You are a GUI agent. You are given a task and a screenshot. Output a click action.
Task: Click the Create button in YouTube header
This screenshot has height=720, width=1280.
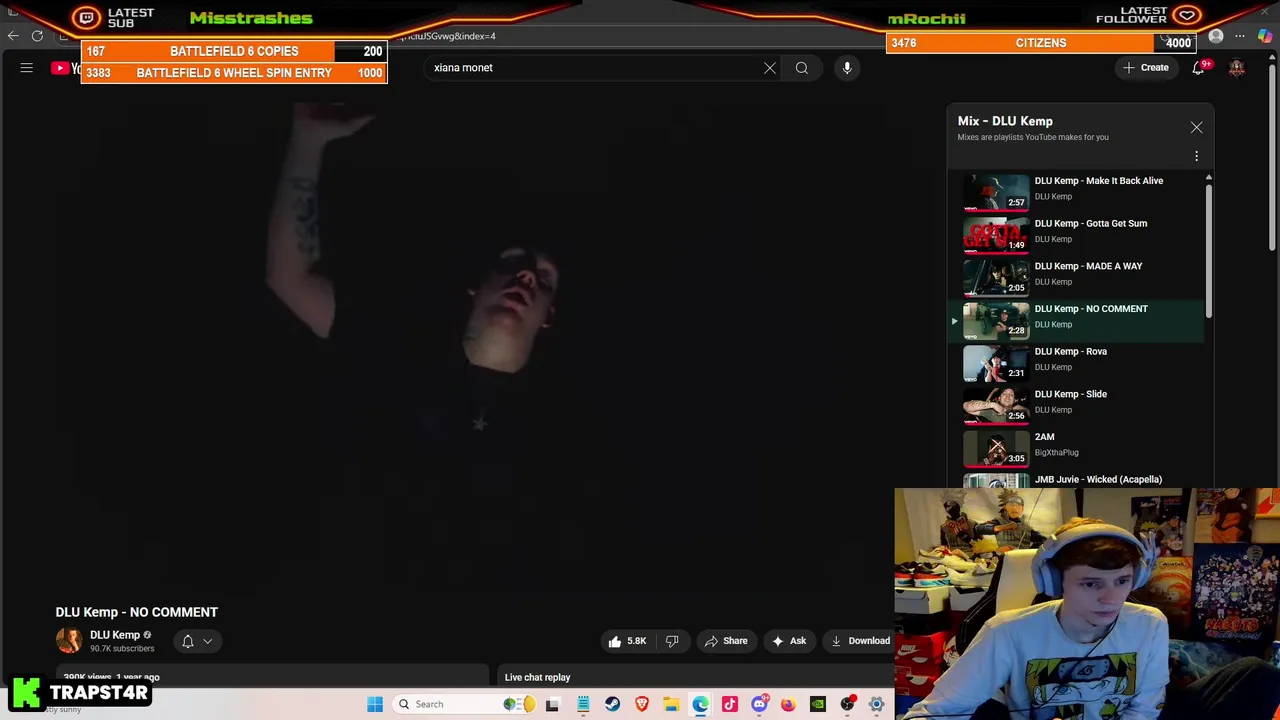[x=1146, y=68]
